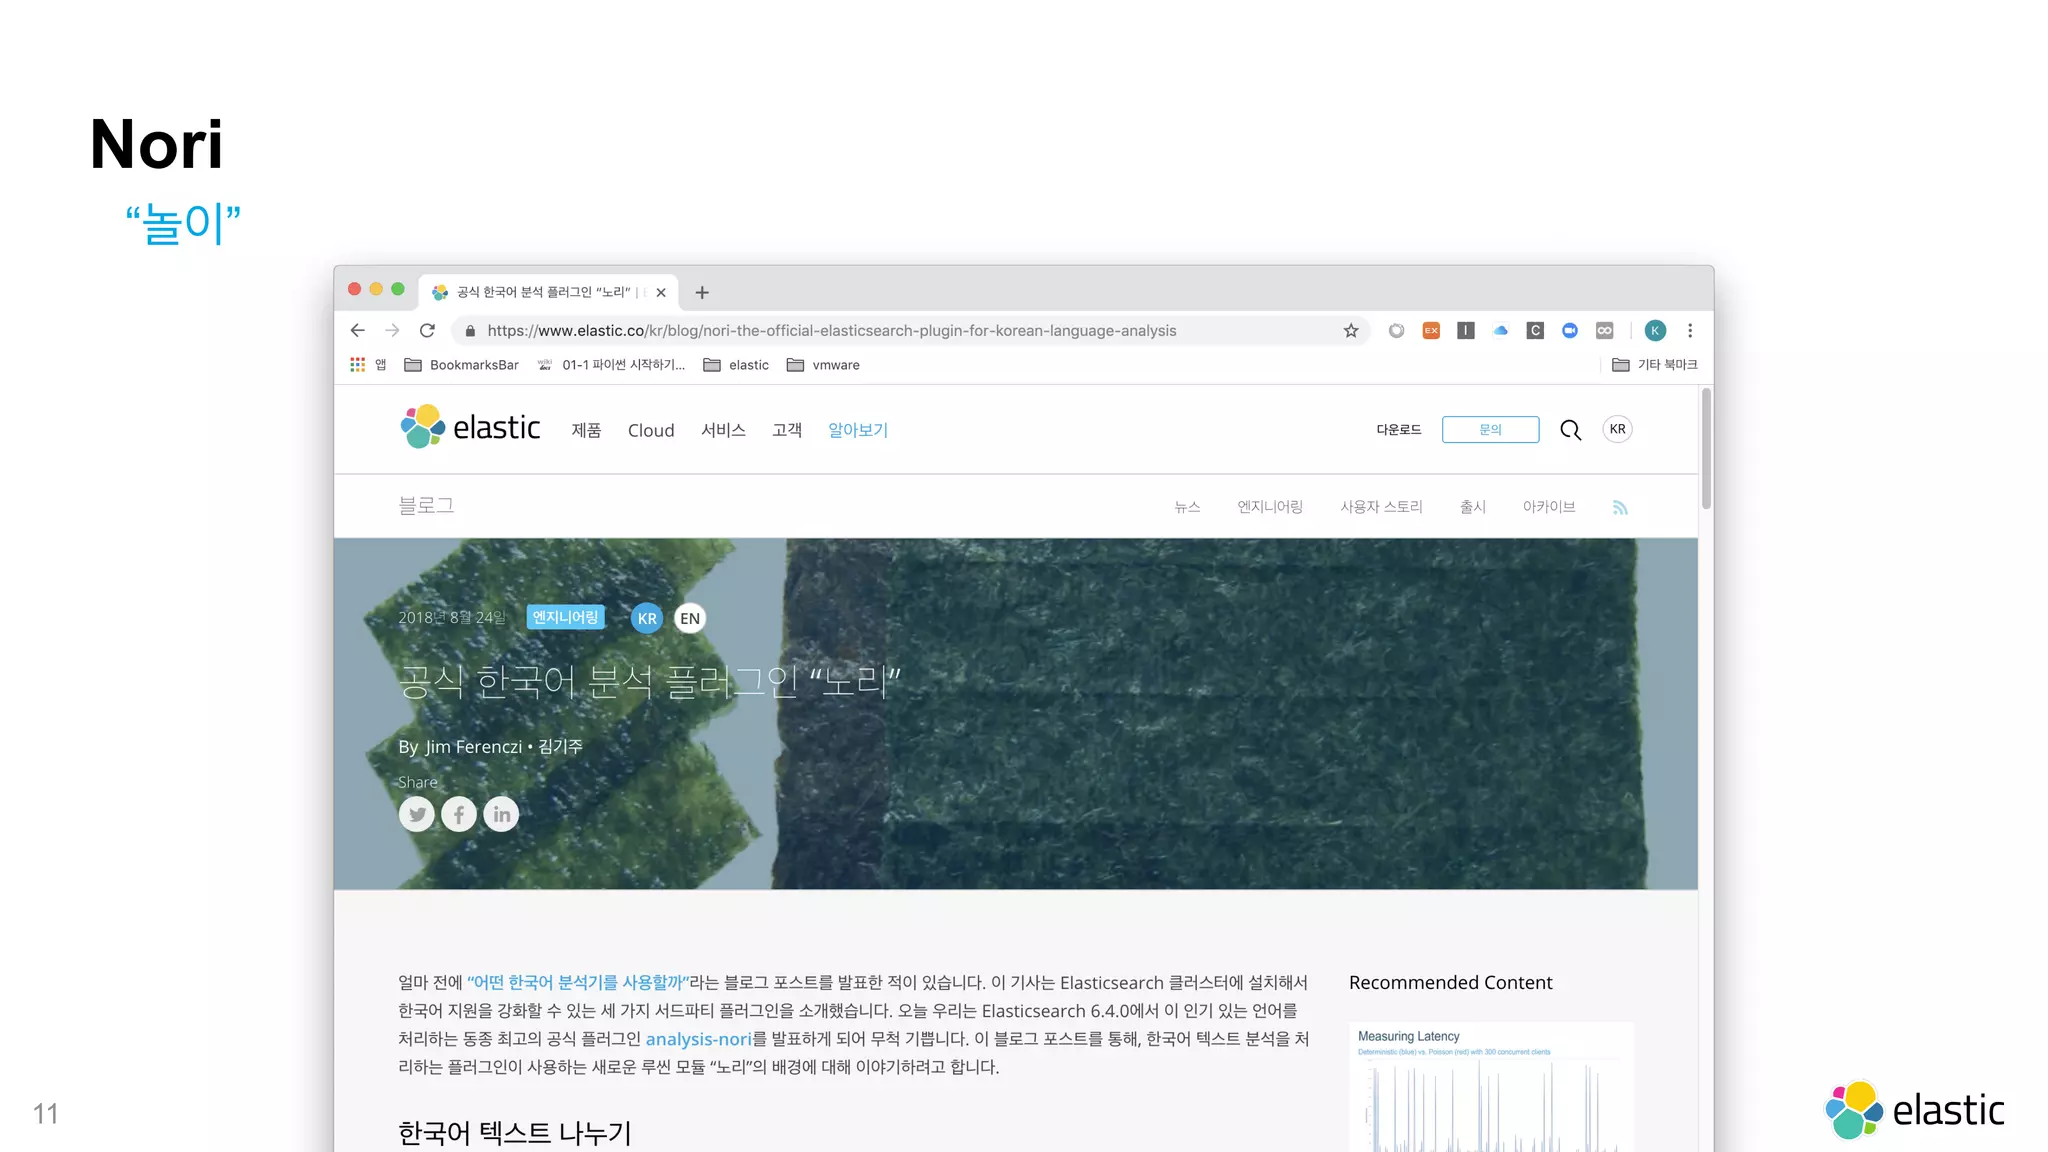Click the dark square I extension icon
This screenshot has height=1152, width=2048.
(1466, 330)
